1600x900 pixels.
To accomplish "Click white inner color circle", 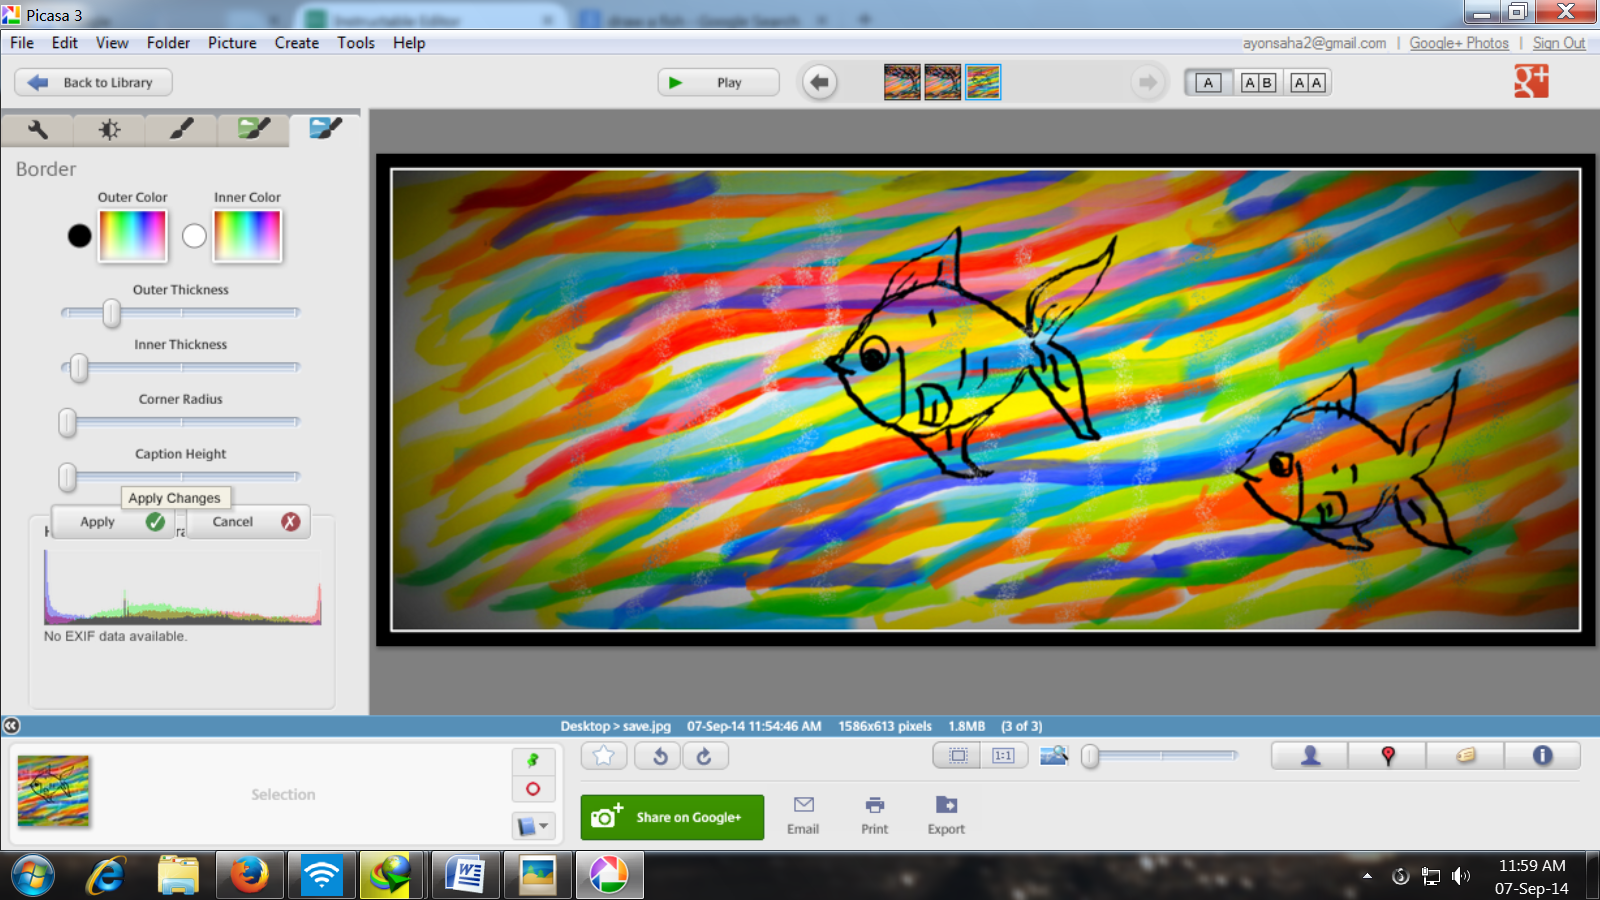I will [x=194, y=236].
